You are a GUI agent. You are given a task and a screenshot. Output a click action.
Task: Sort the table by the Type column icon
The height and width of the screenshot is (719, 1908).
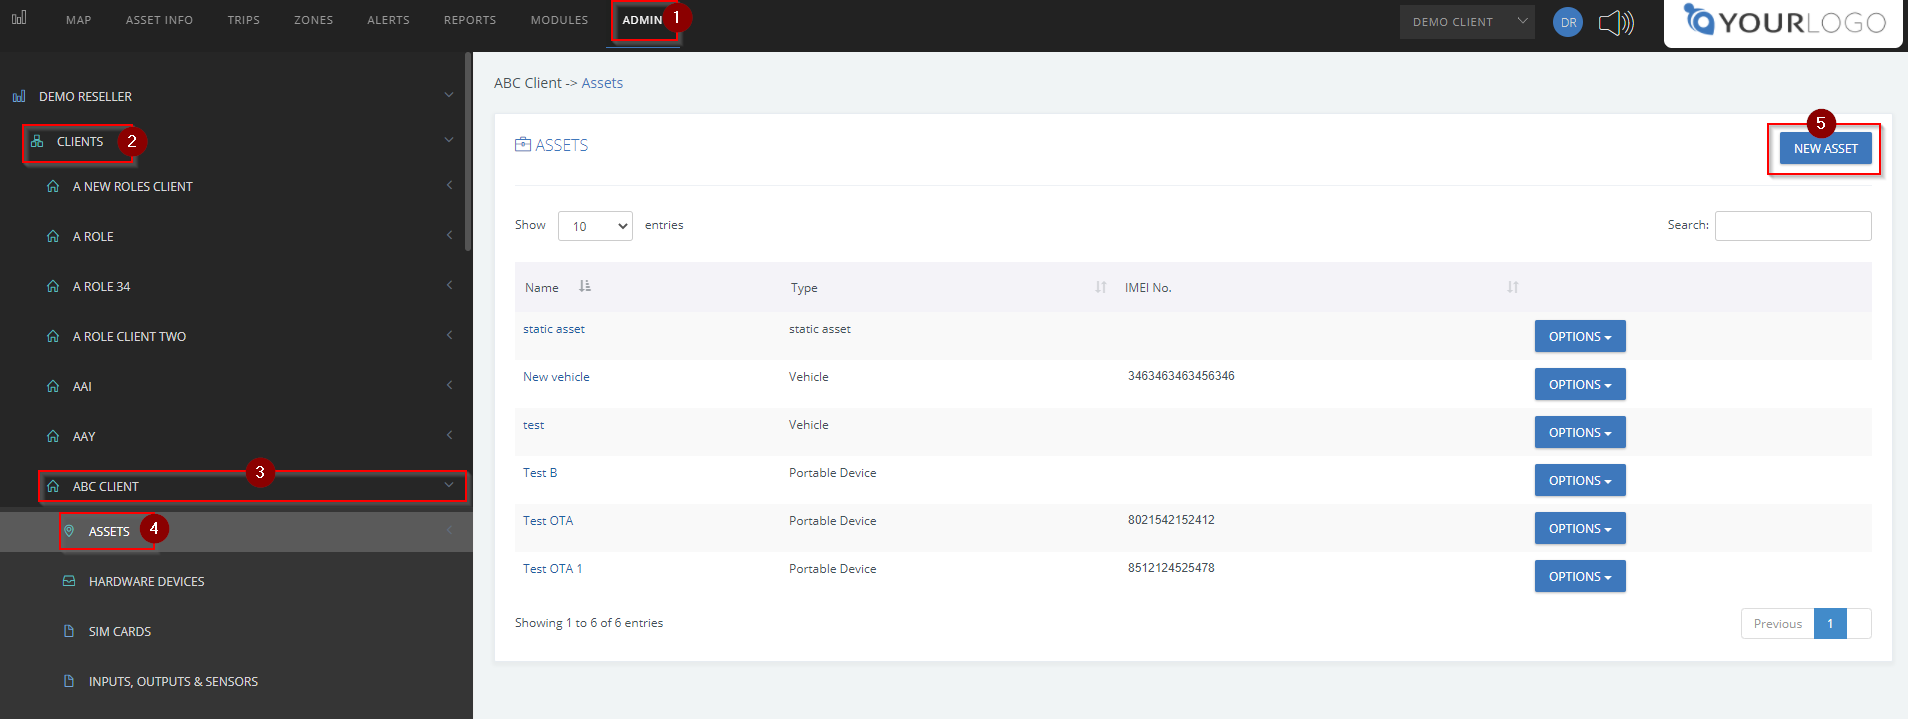(1101, 287)
